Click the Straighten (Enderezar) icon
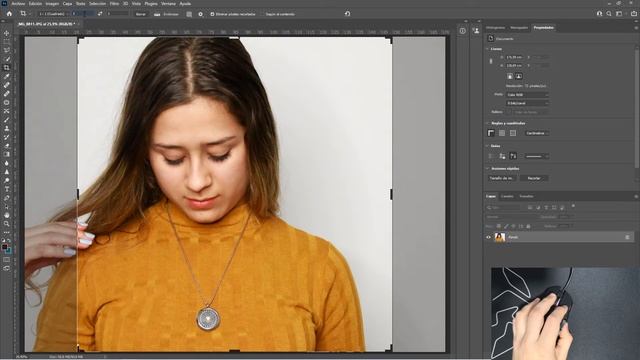The image size is (640, 360). coord(157,14)
